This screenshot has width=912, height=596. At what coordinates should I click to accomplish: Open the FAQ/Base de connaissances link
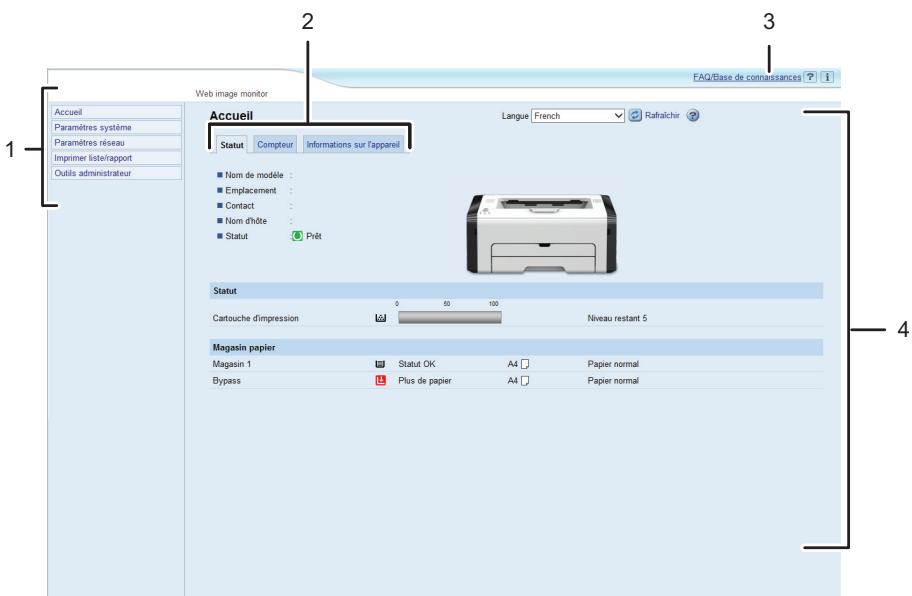[x=747, y=77]
